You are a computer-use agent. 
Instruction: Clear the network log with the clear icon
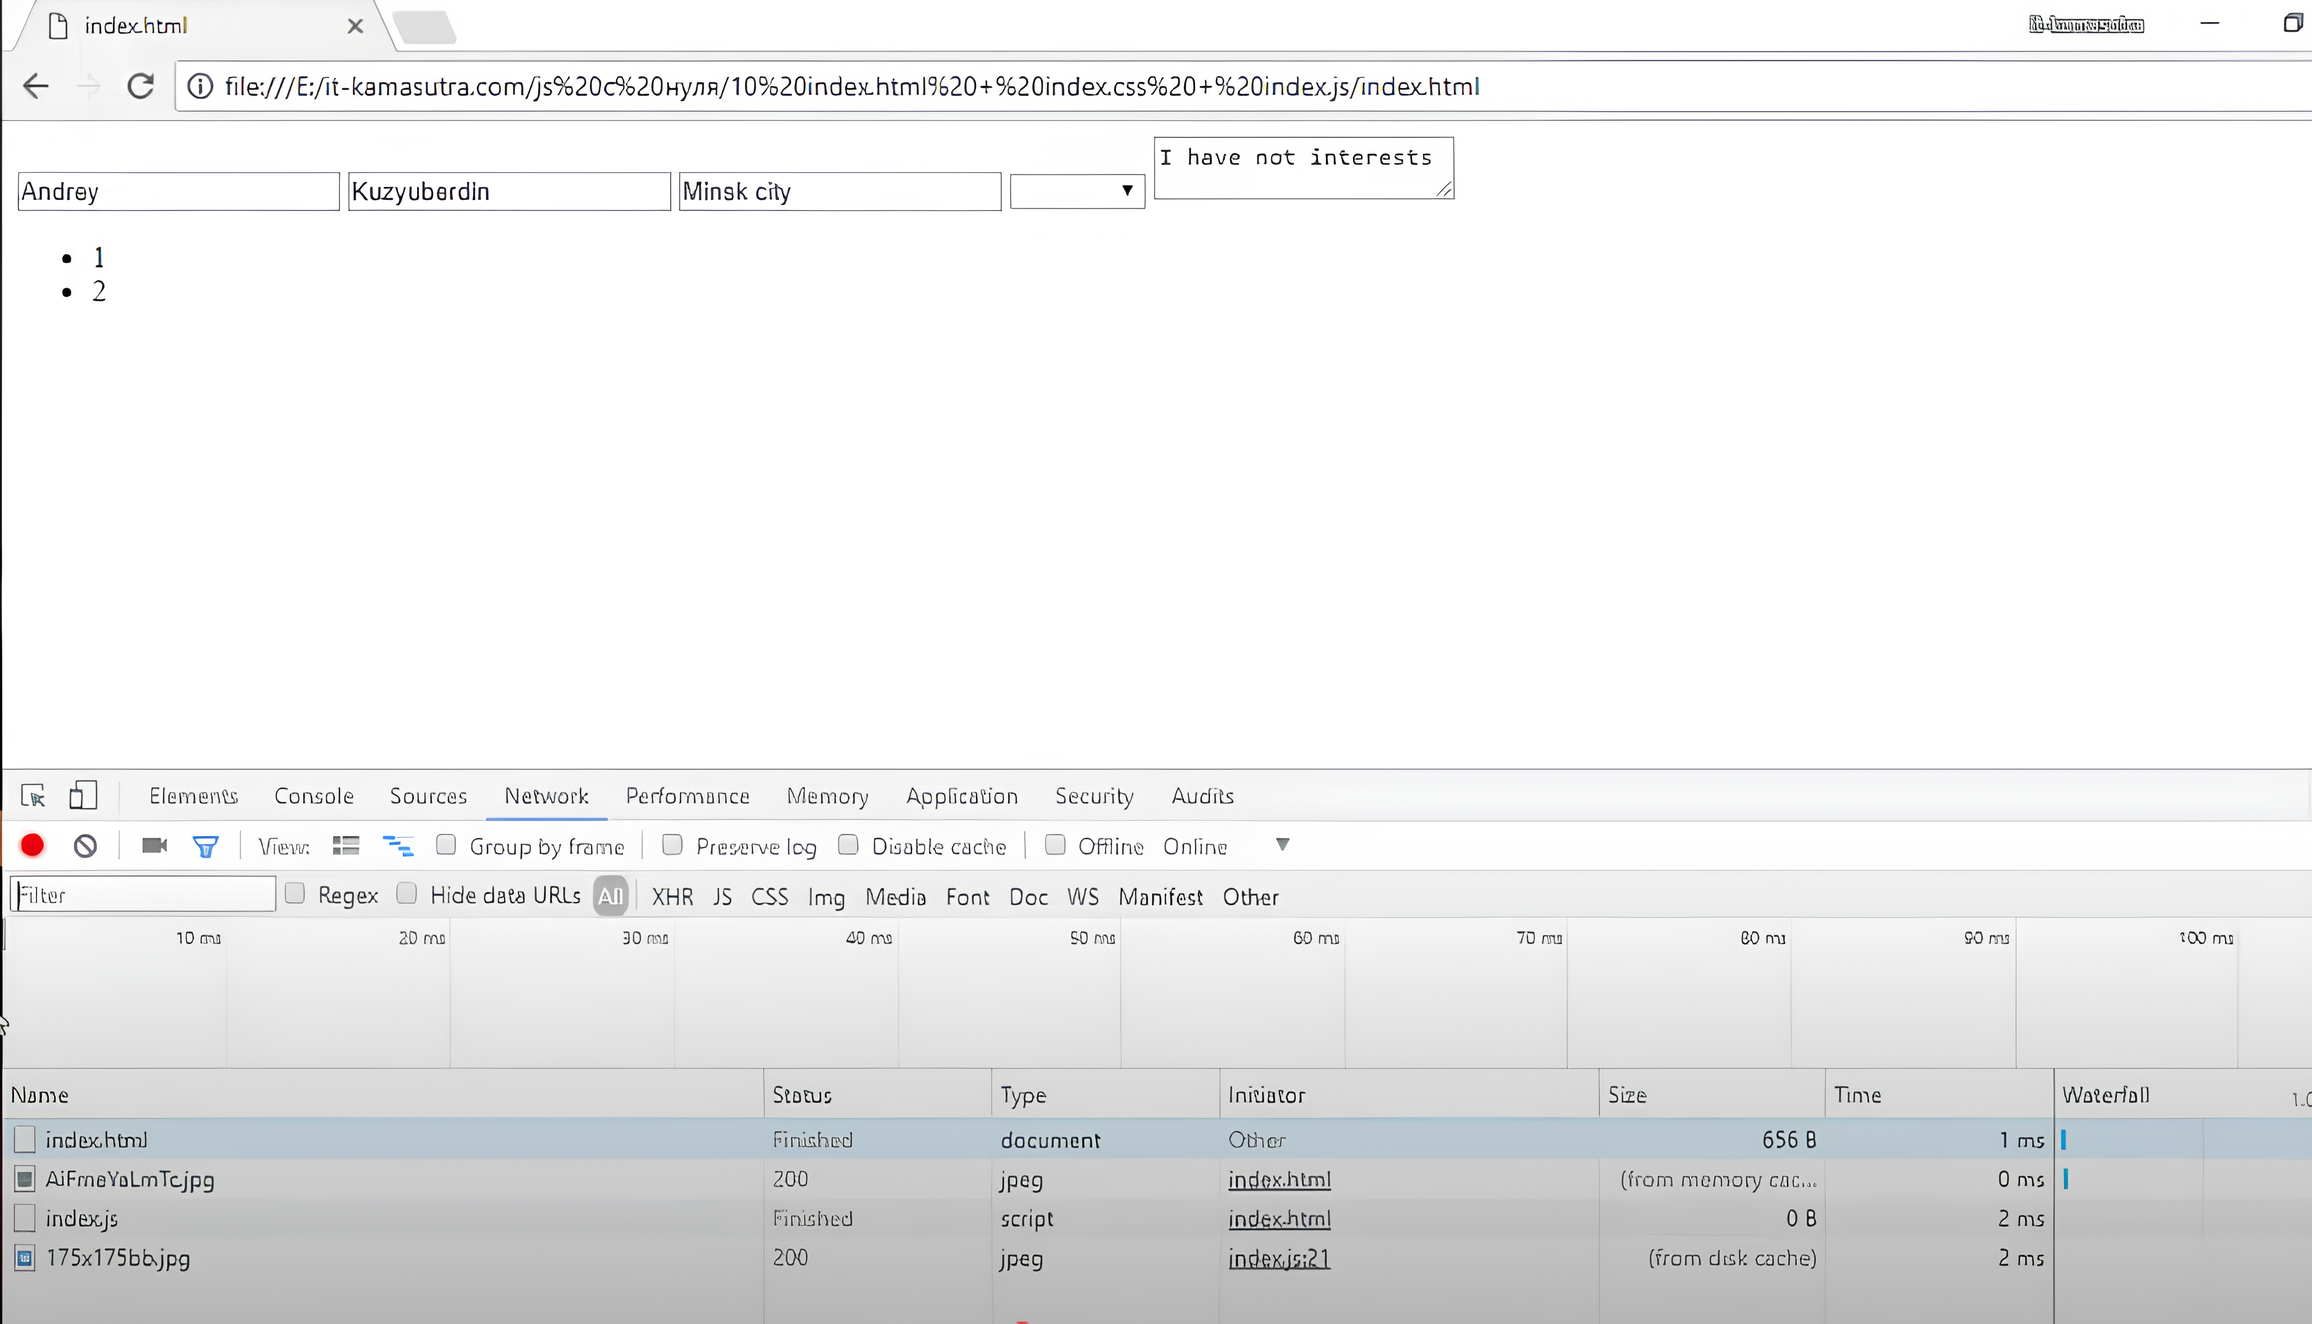85,846
